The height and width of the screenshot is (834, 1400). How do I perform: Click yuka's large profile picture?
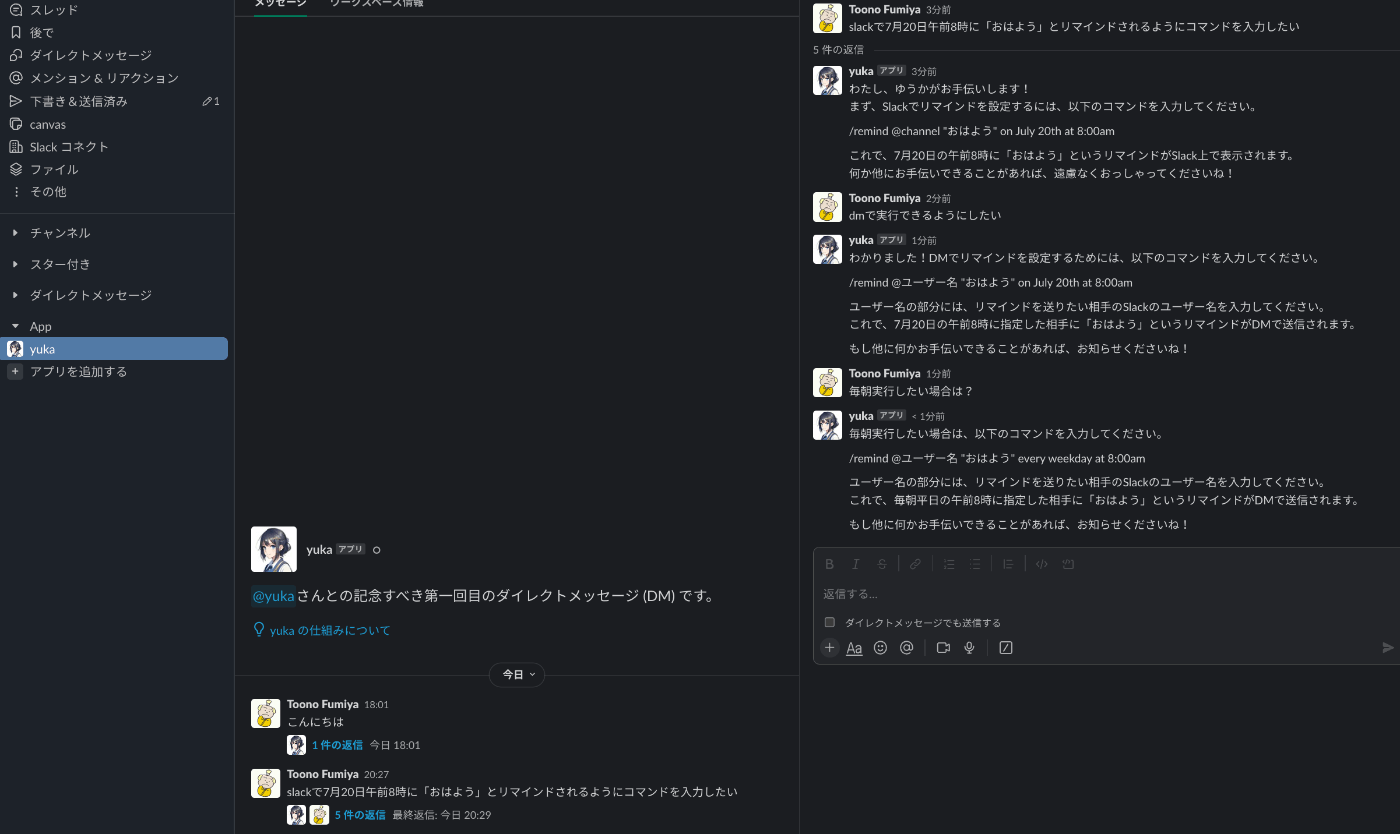274,549
